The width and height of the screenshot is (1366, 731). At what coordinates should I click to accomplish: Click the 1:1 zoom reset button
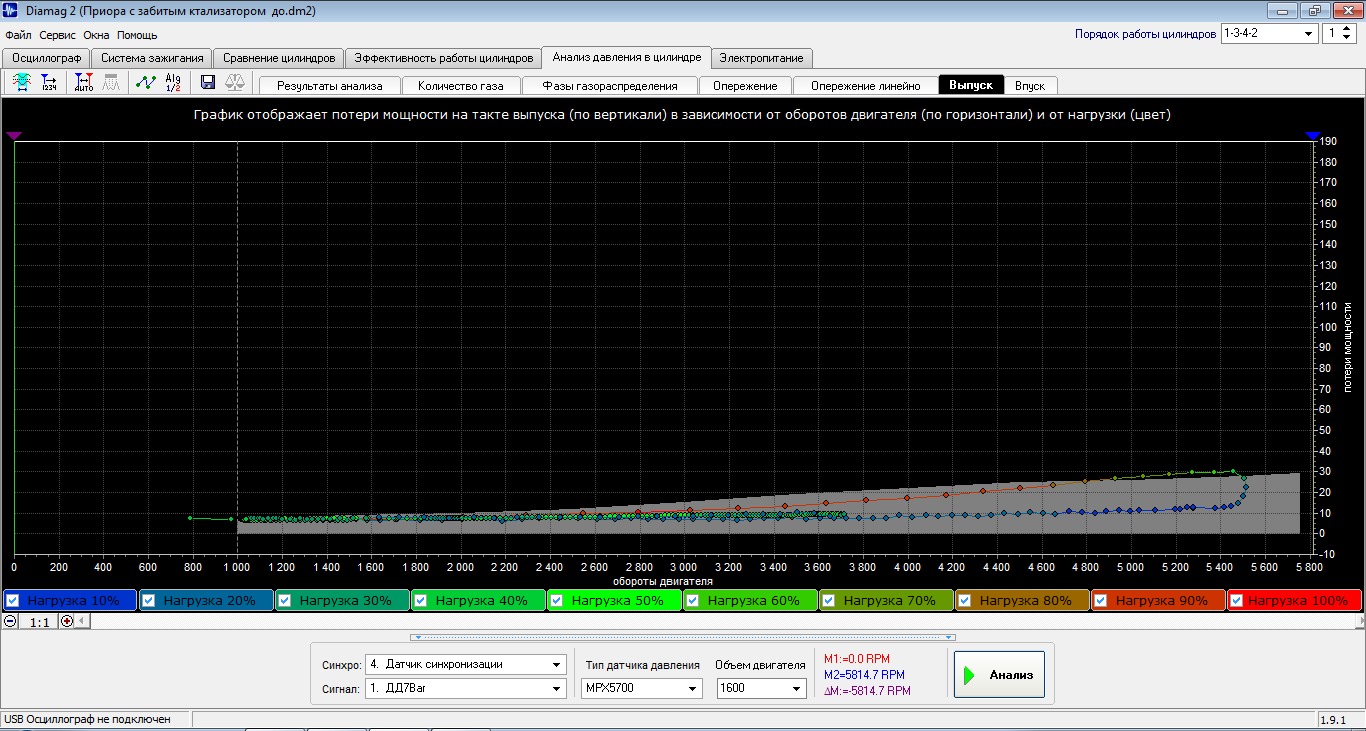39,622
